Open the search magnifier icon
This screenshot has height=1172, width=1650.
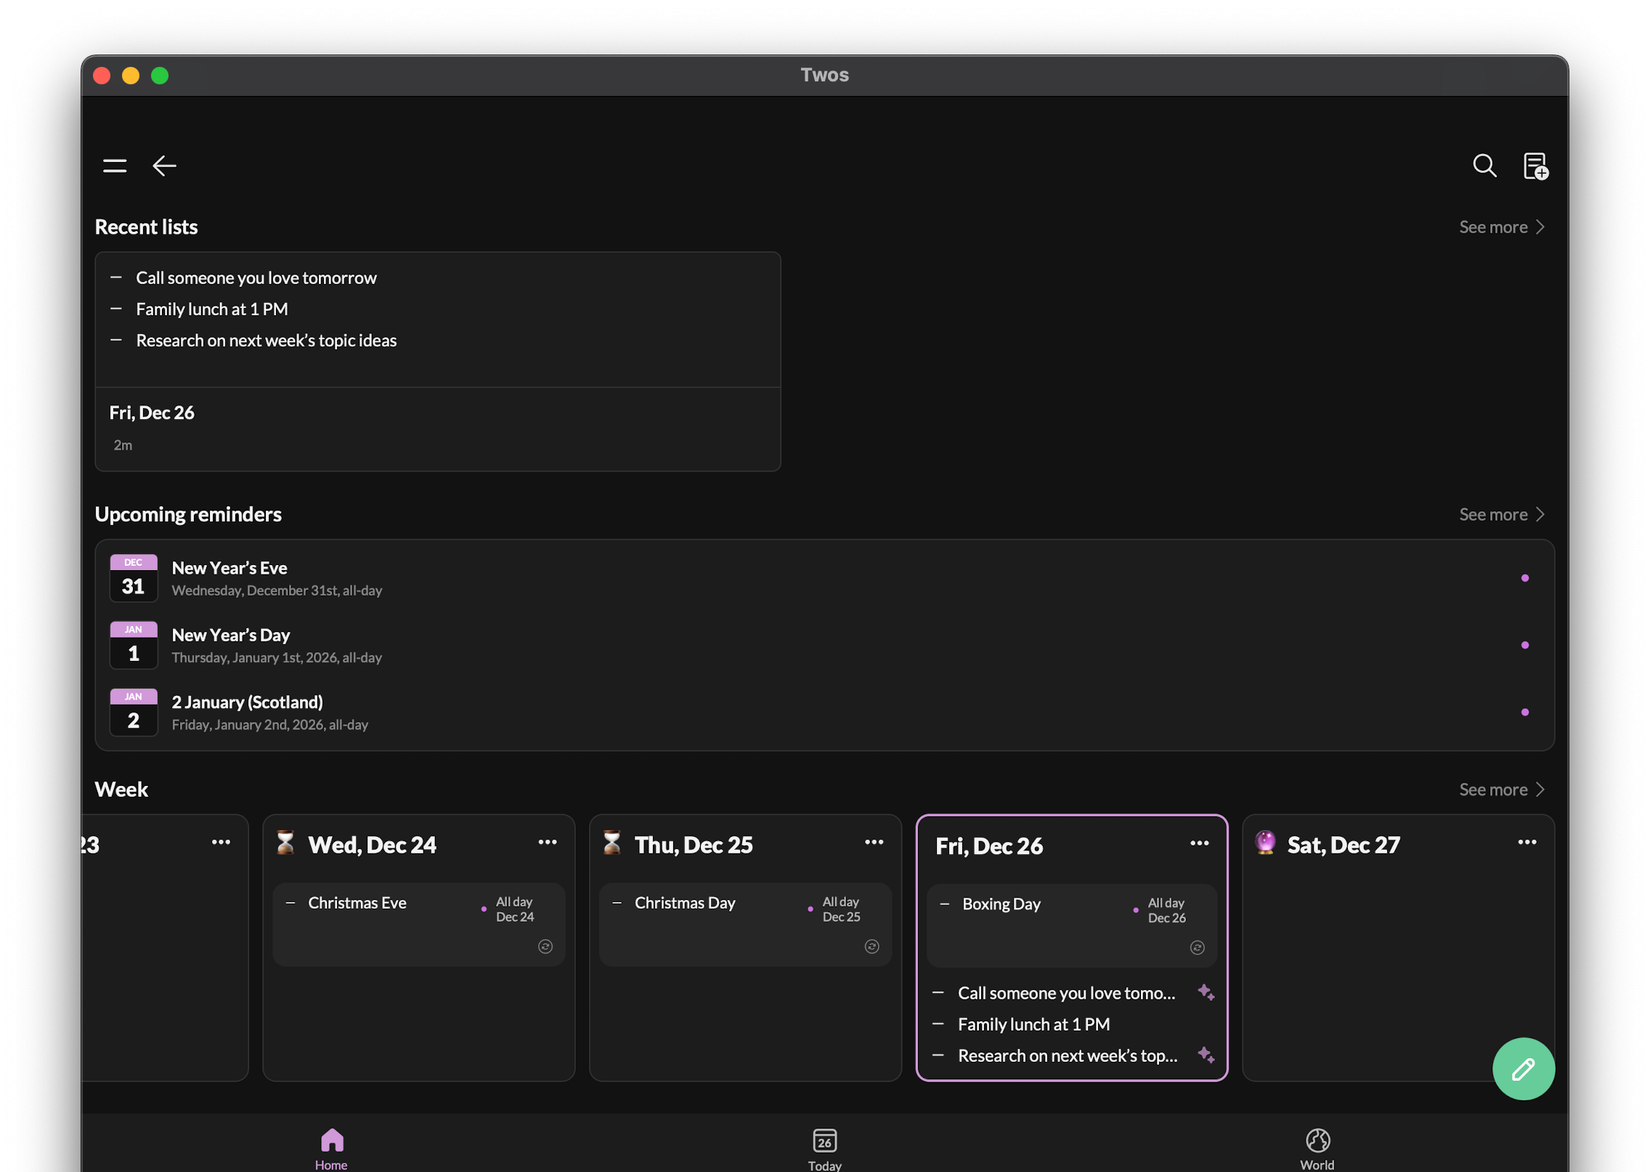click(1484, 166)
